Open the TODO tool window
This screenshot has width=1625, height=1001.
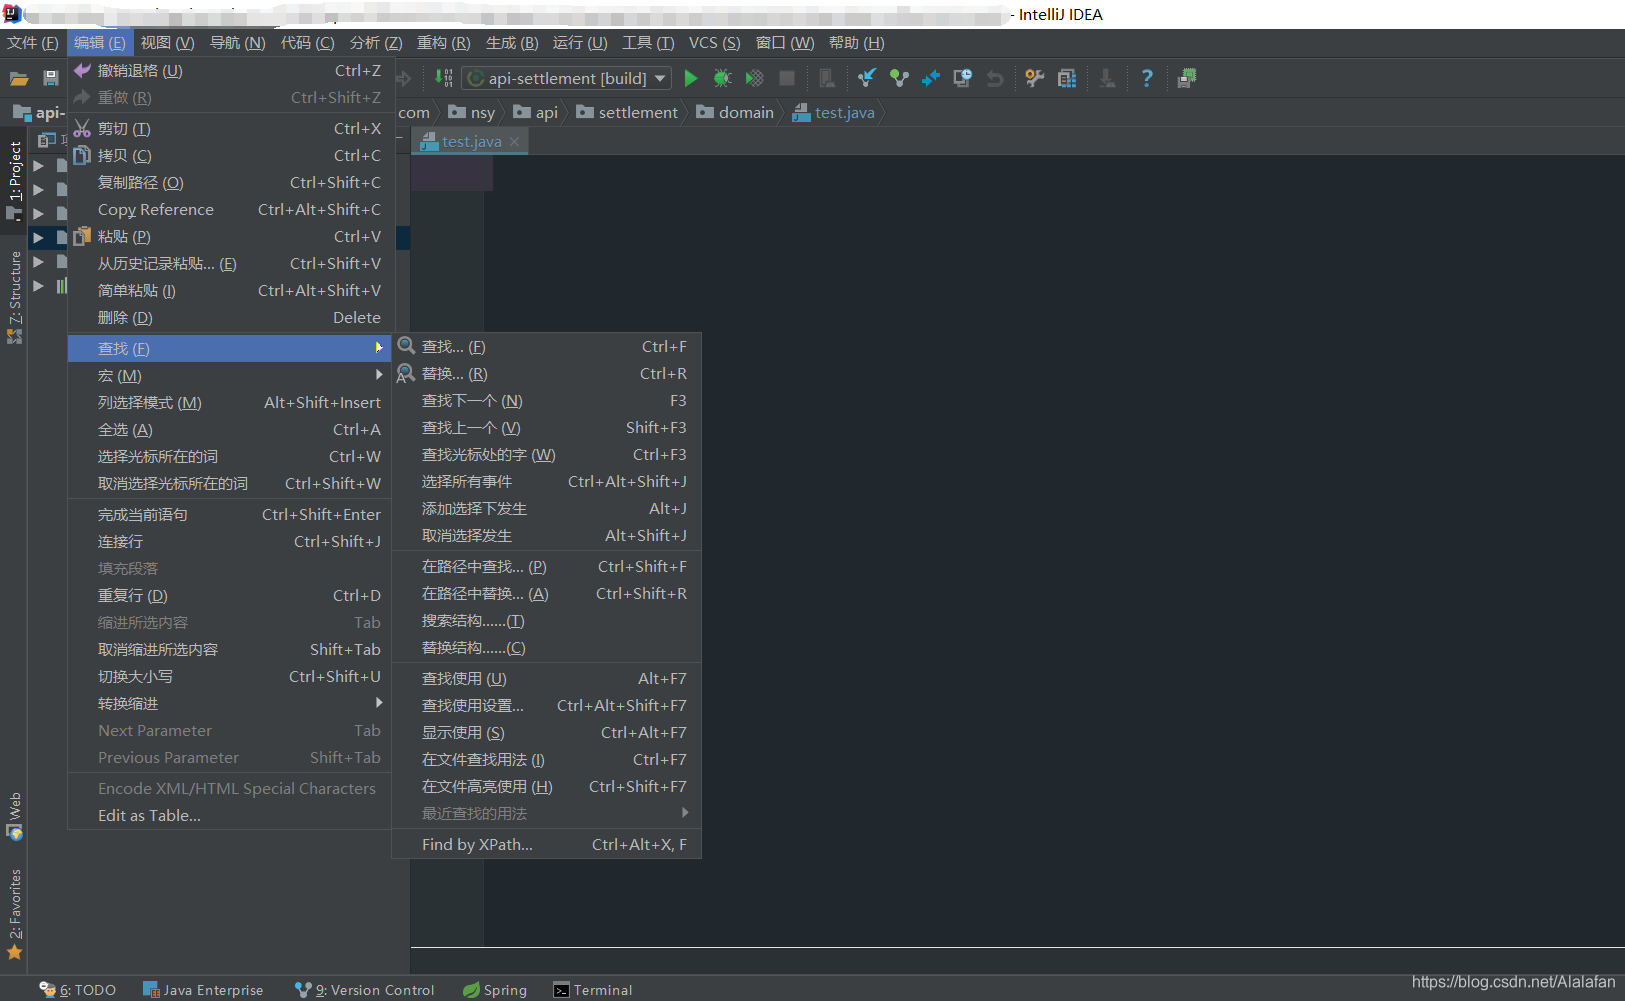point(78,990)
